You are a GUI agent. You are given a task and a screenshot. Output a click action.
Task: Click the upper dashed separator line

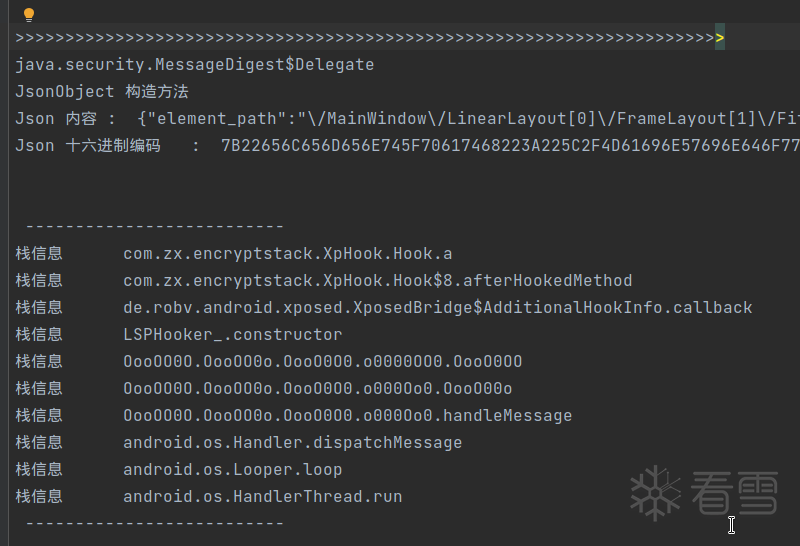pyautogui.click(x=154, y=227)
